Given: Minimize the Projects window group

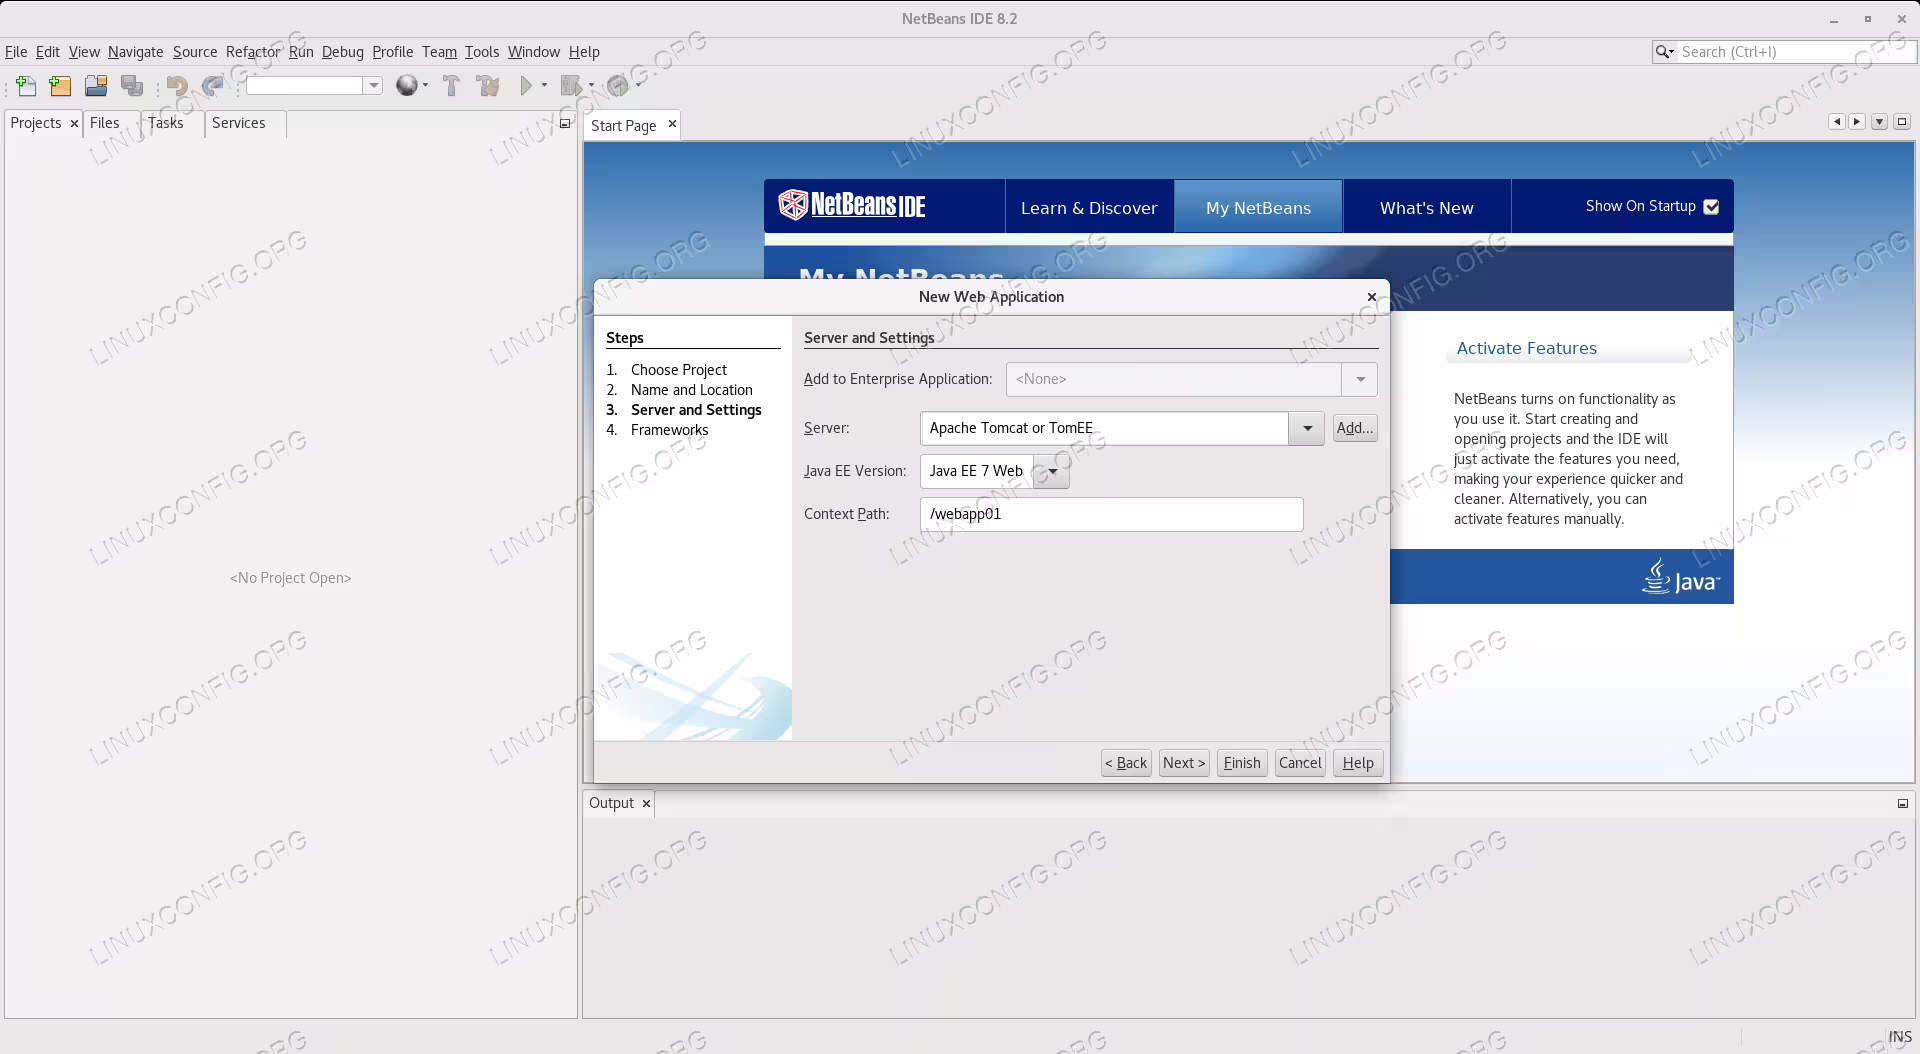Looking at the screenshot, I should 565,123.
